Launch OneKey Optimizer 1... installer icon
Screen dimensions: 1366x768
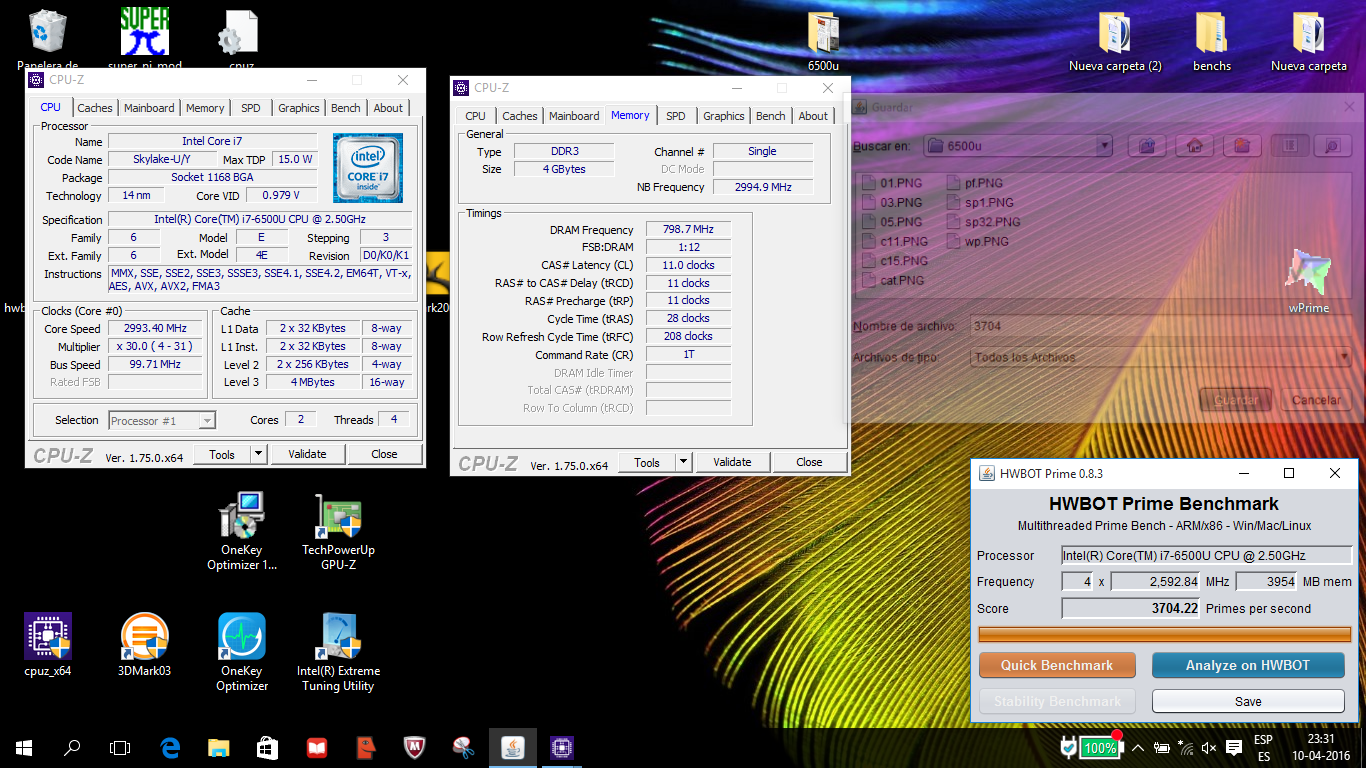(241, 517)
